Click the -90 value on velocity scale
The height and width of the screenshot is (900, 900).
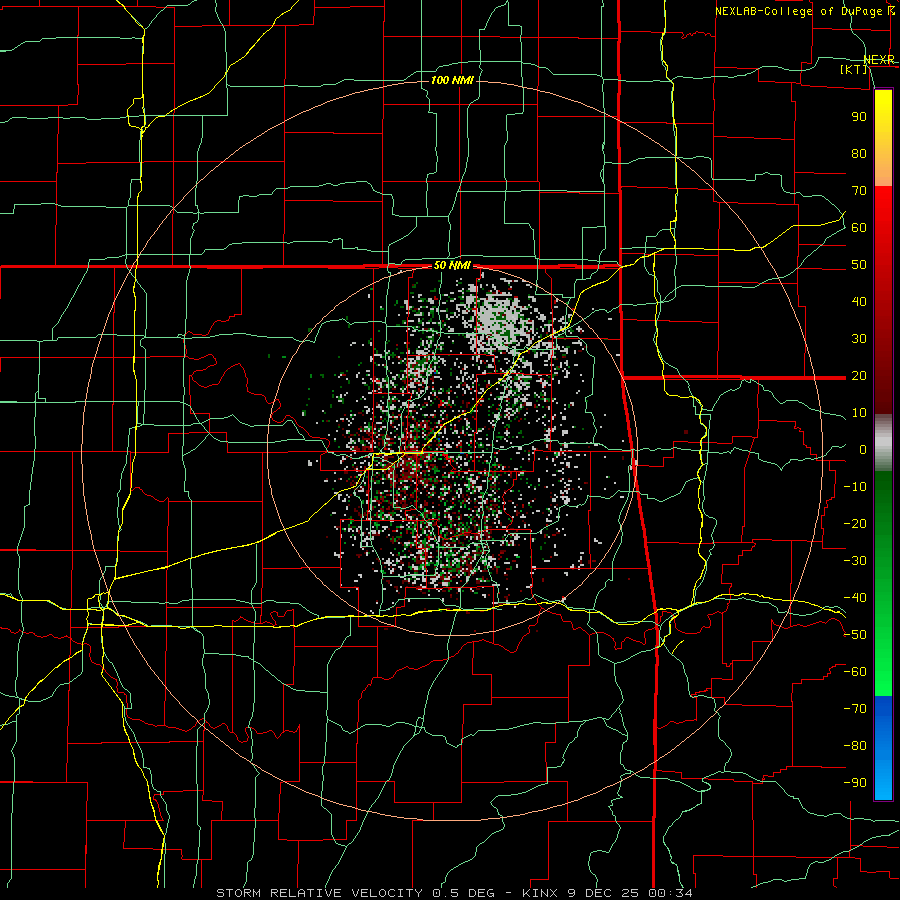point(855,783)
